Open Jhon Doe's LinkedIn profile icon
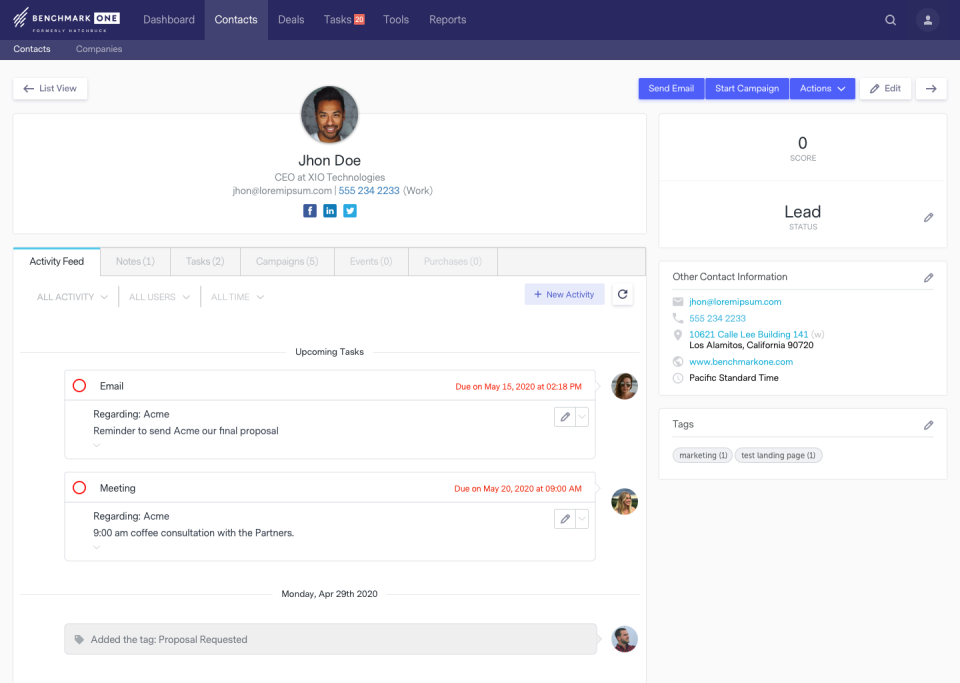Image resolution: width=960 pixels, height=683 pixels. click(330, 211)
